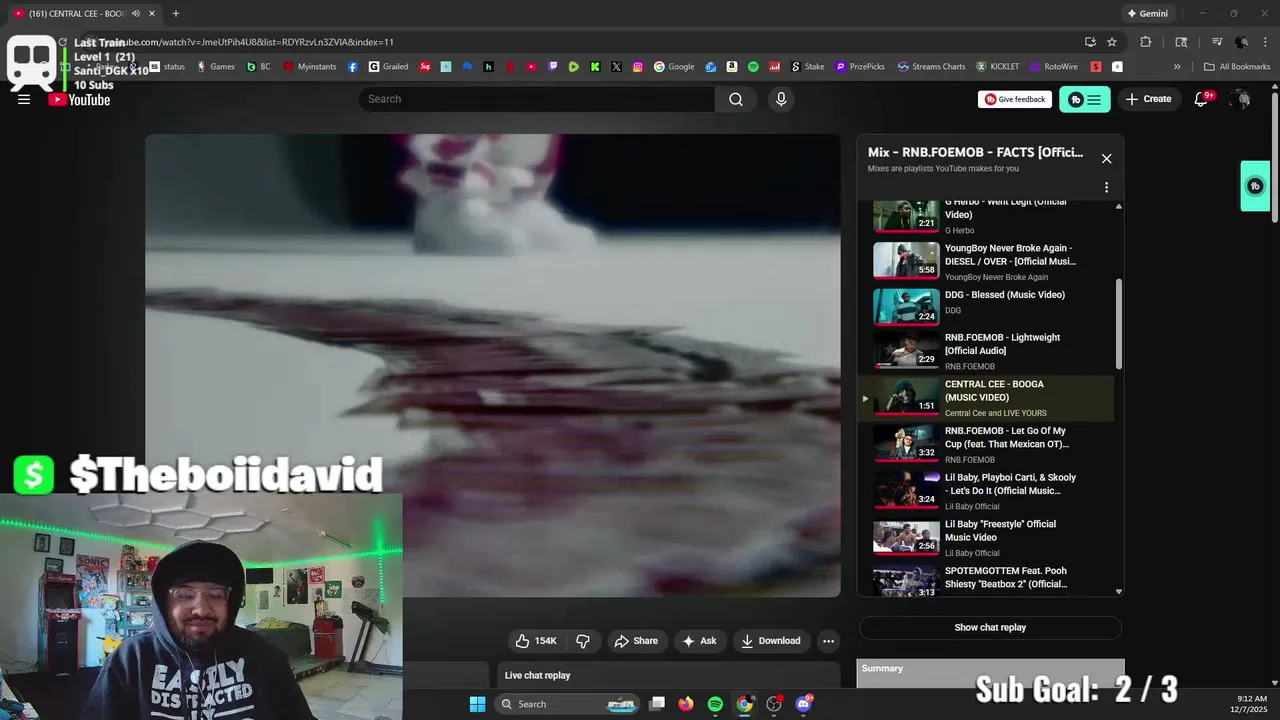Dislike the video with thumbs down

tap(583, 641)
